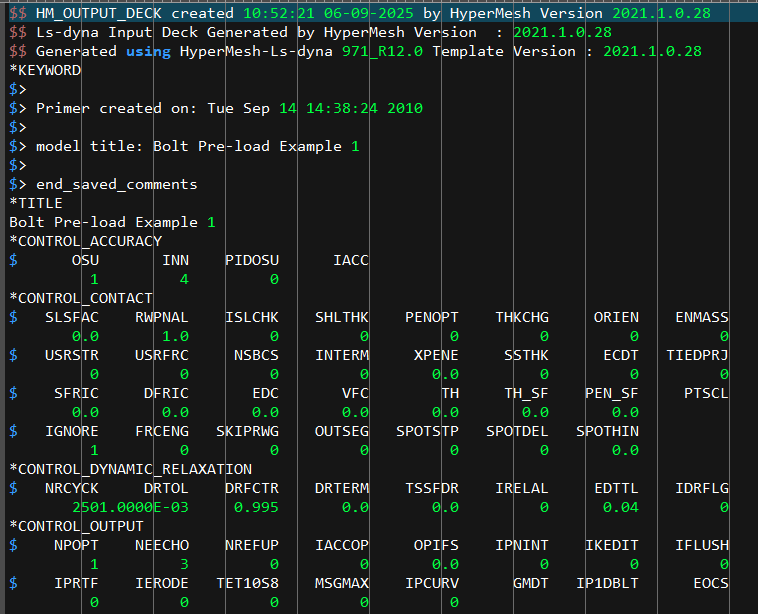Select the *CONTROL_ACCURACY keyword
758x614 pixels.
point(86,241)
